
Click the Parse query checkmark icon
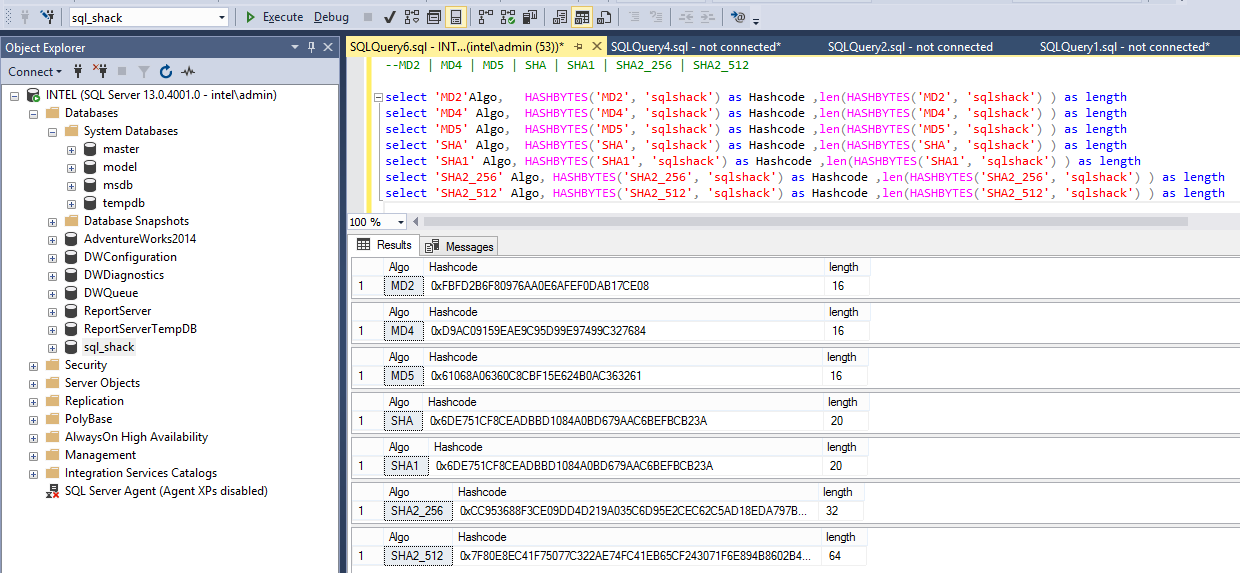point(389,17)
